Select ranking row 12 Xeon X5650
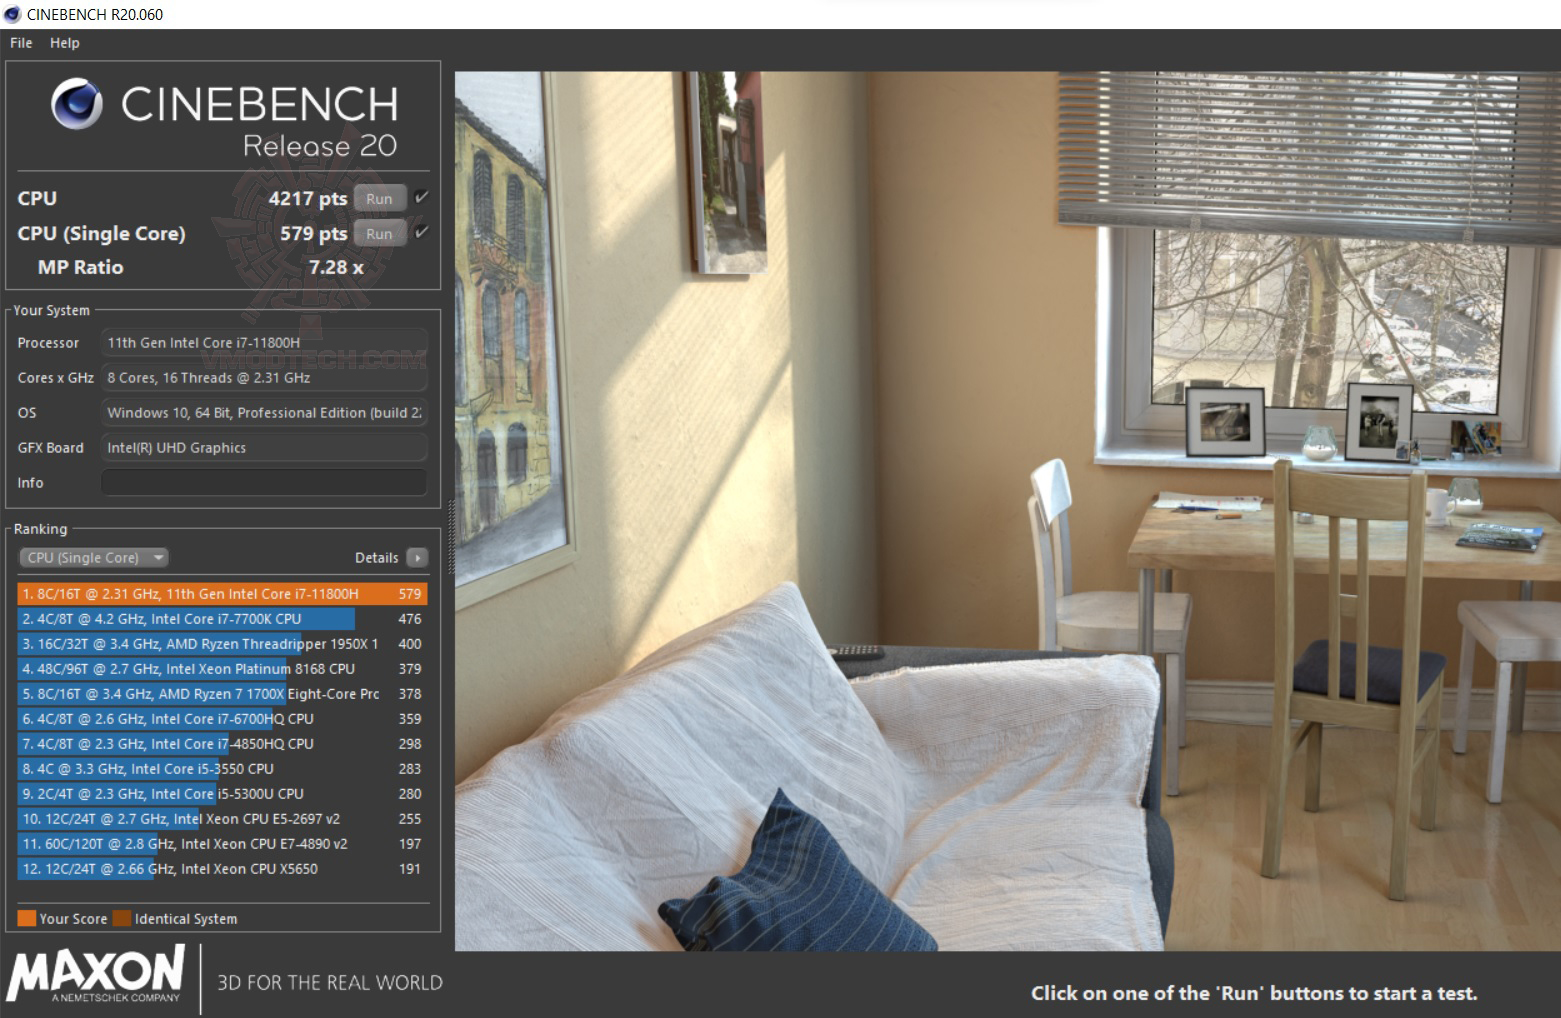 222,869
